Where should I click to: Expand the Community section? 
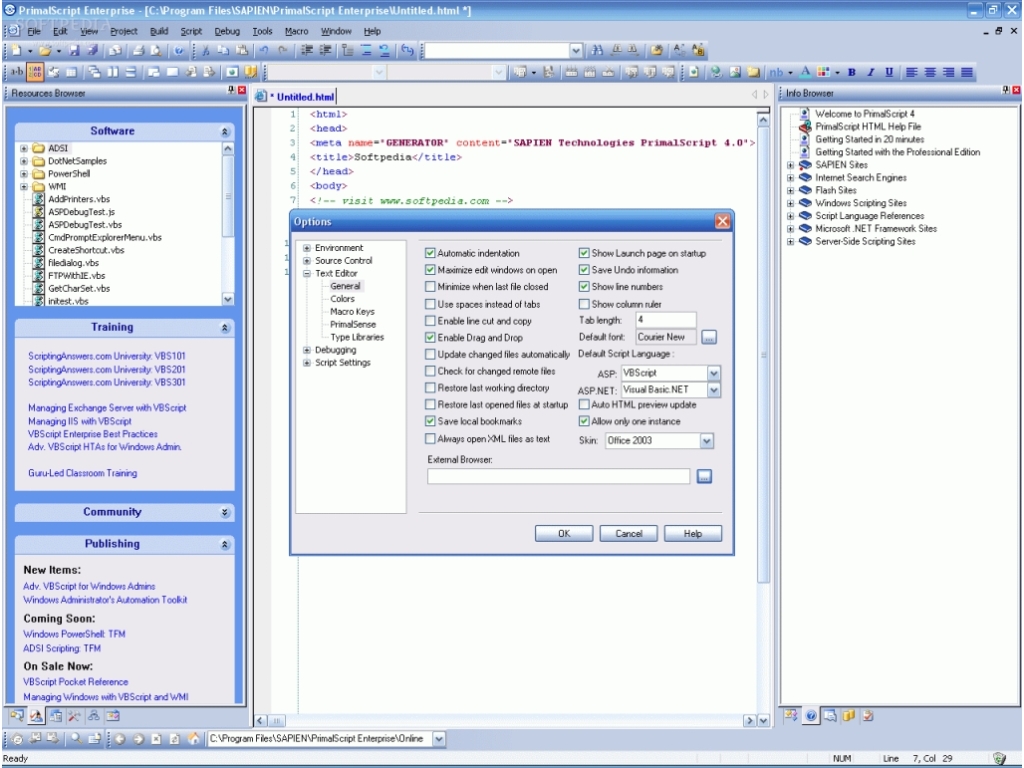point(225,513)
